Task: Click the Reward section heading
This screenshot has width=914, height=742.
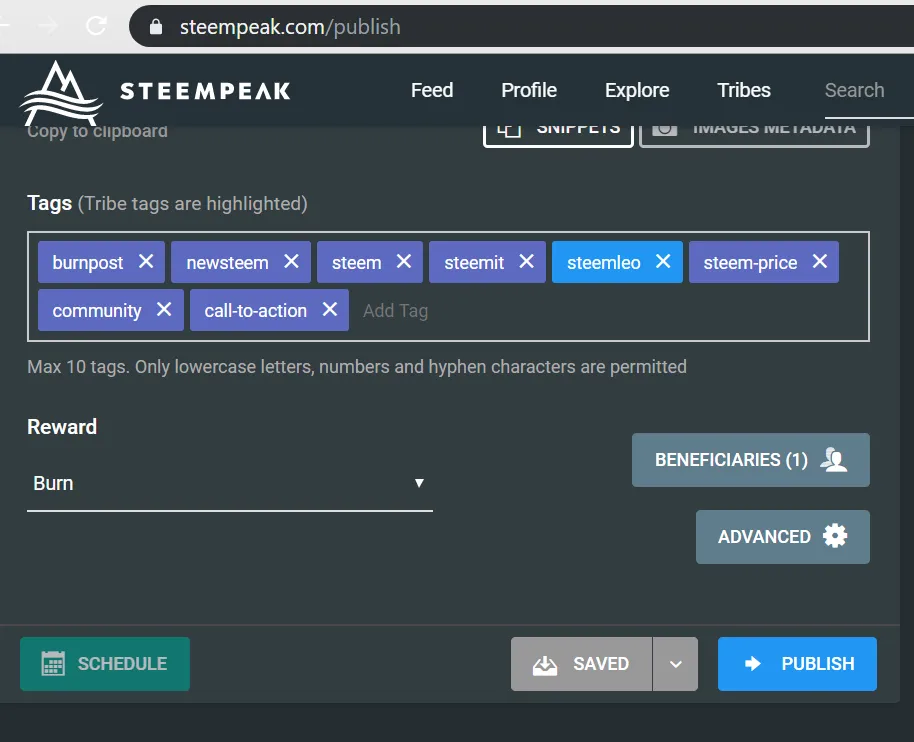Action: pyautogui.click(x=62, y=427)
